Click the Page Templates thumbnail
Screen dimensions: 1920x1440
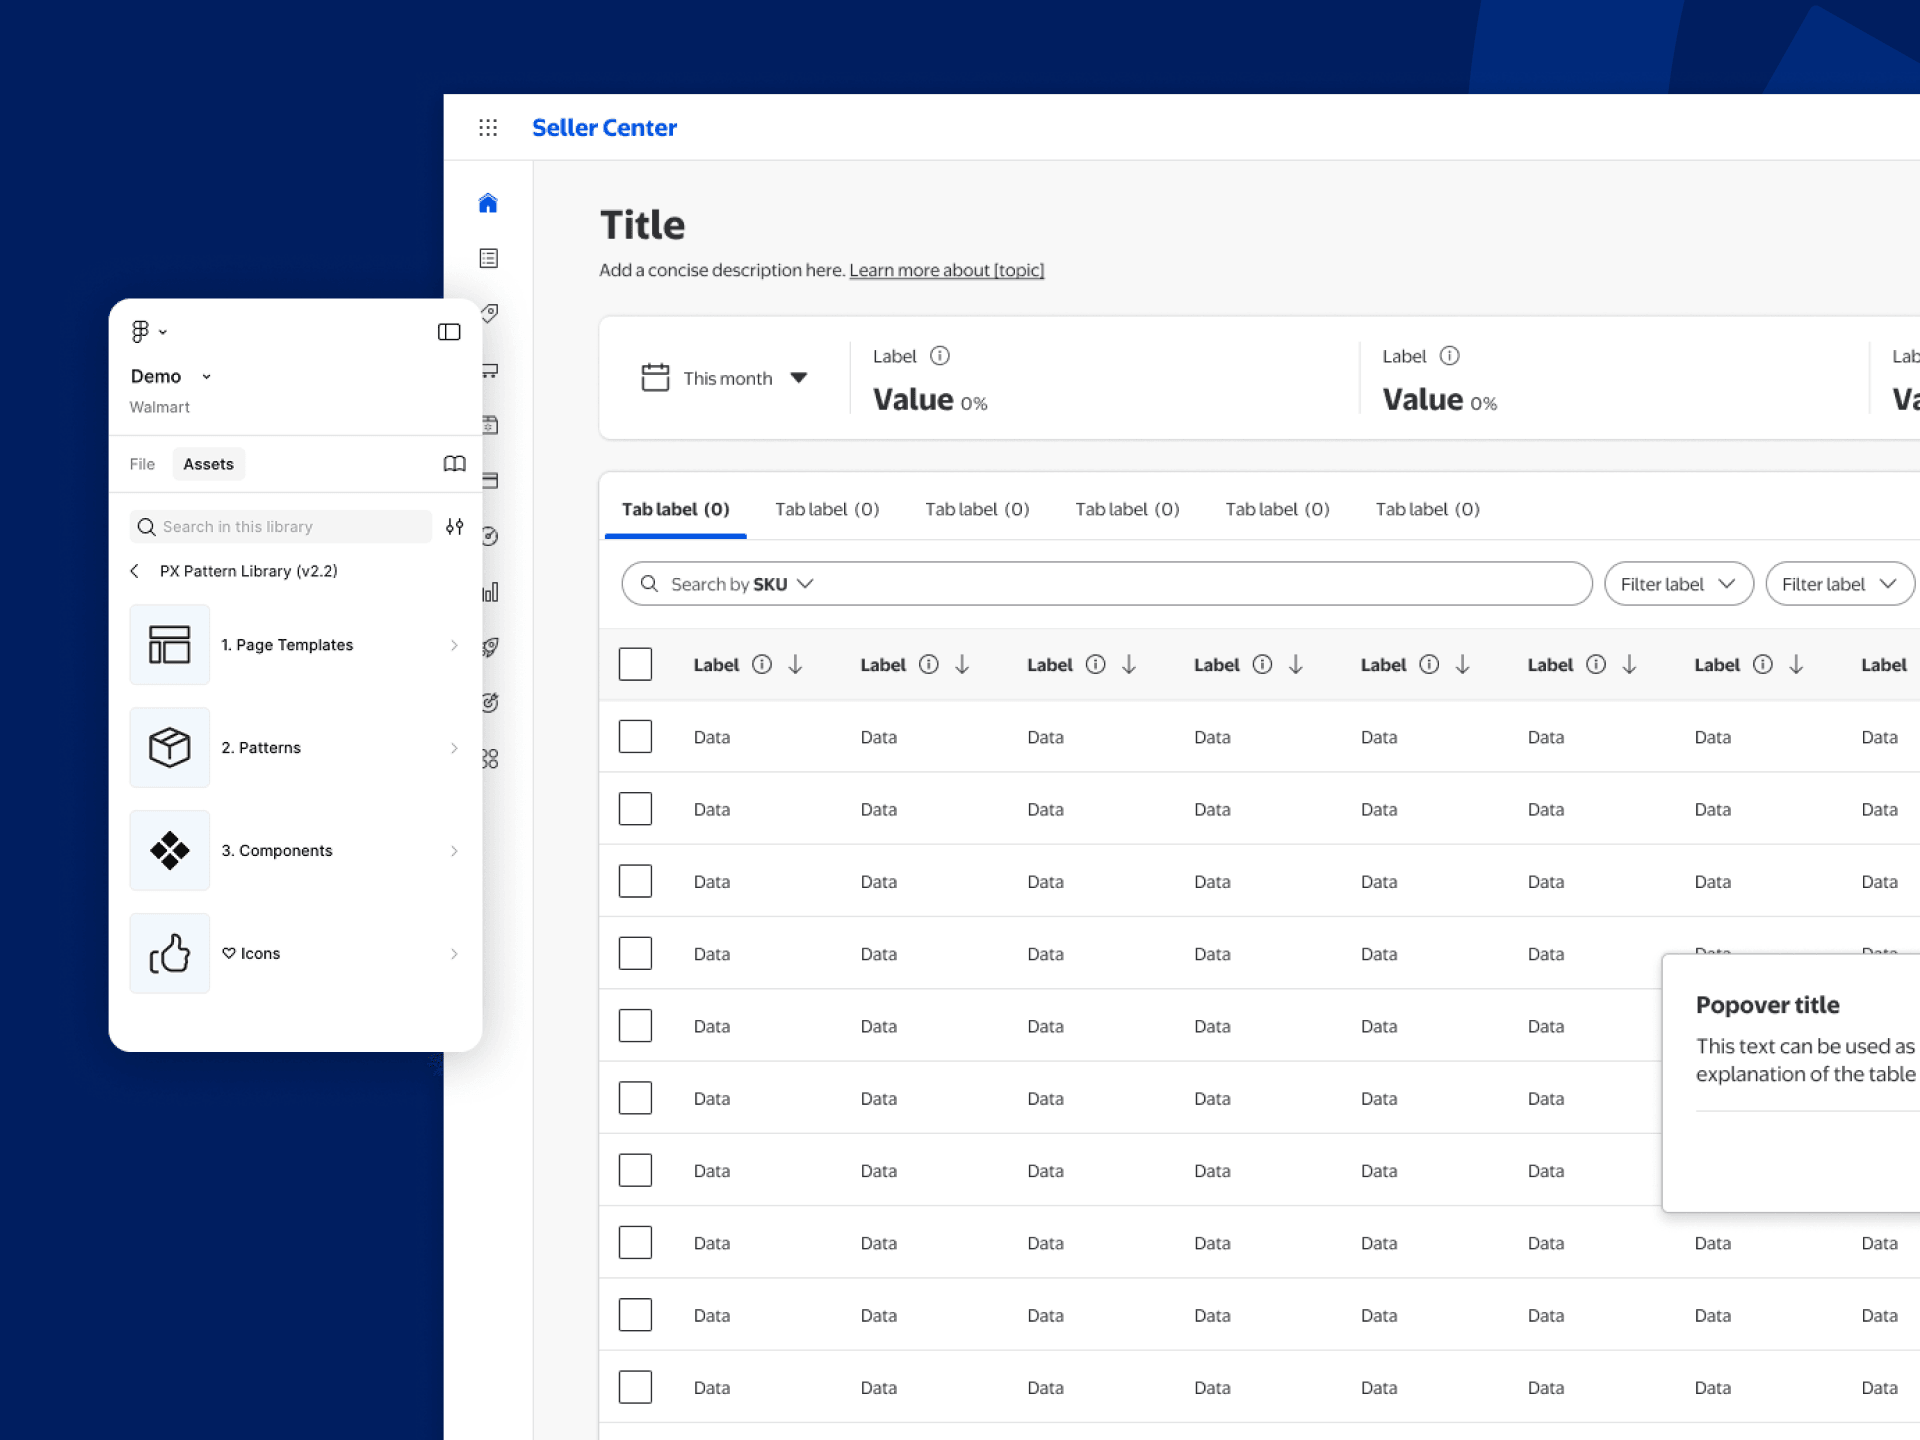point(170,644)
